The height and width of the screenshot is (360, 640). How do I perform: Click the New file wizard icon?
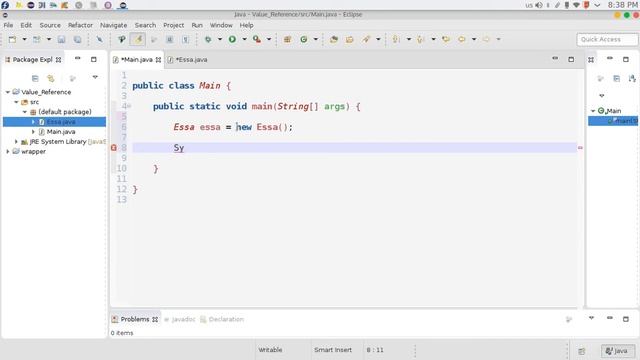pos(12,39)
